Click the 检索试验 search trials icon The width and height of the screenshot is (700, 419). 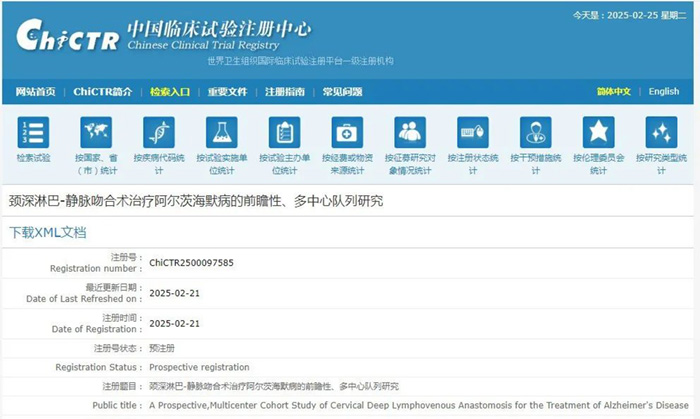pyautogui.click(x=33, y=132)
